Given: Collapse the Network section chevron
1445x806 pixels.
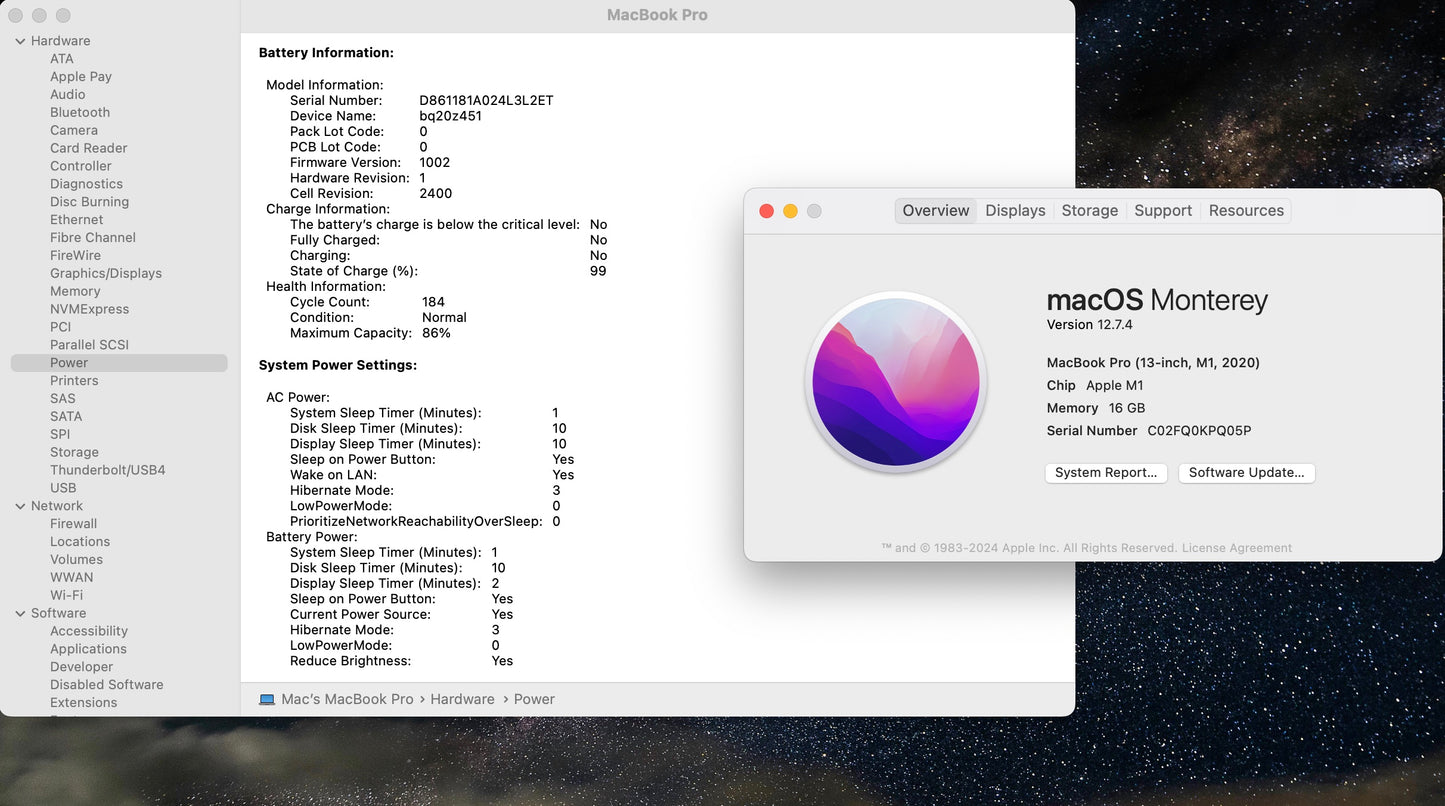Looking at the screenshot, I should point(20,506).
